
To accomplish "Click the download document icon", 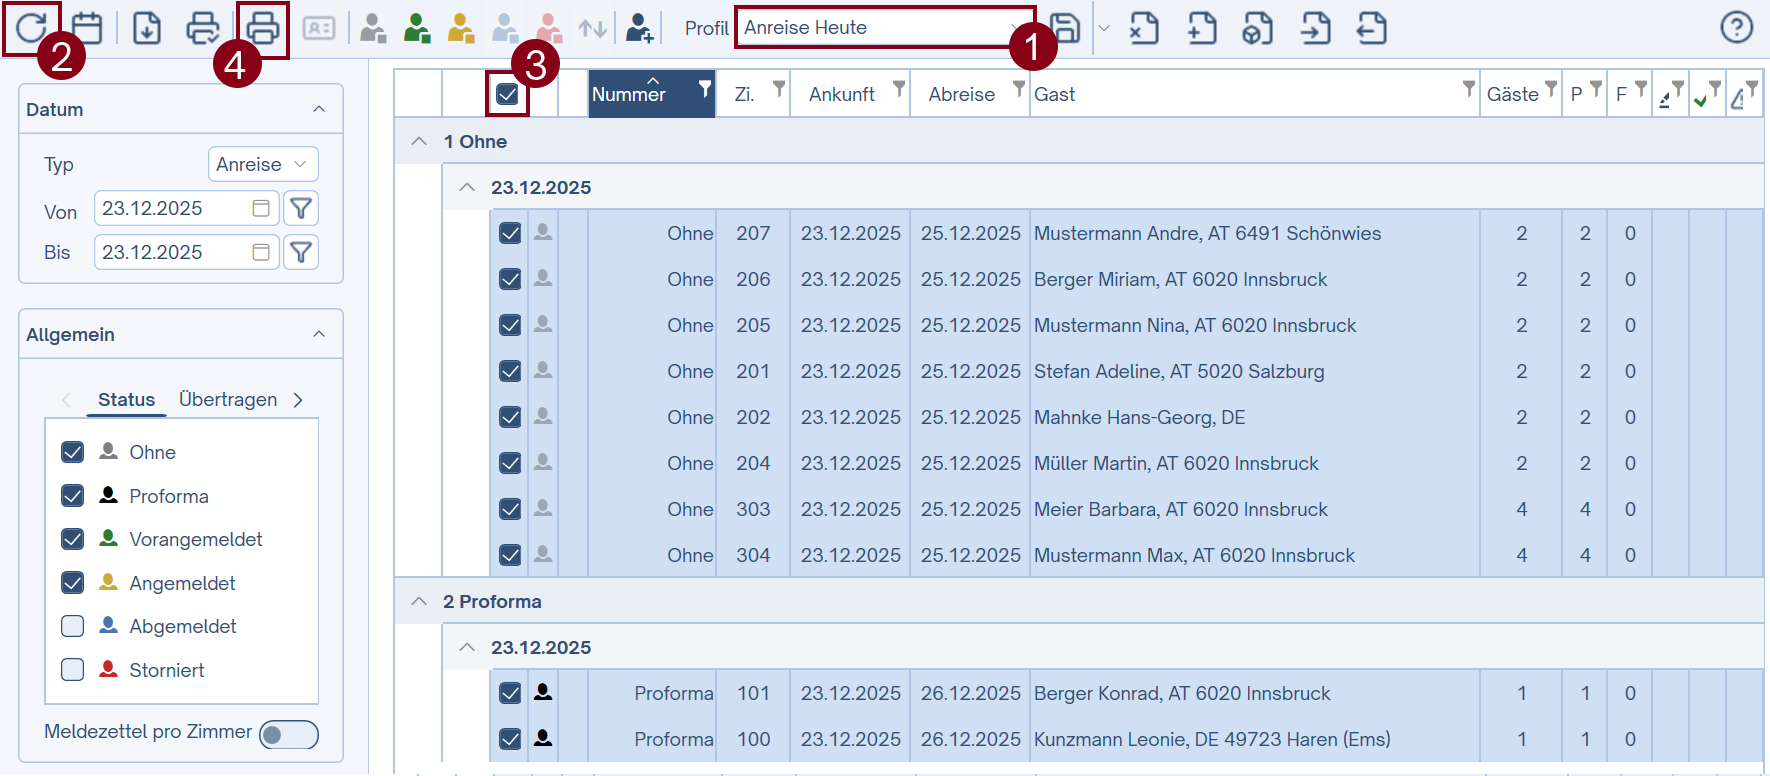I will 147,28.
